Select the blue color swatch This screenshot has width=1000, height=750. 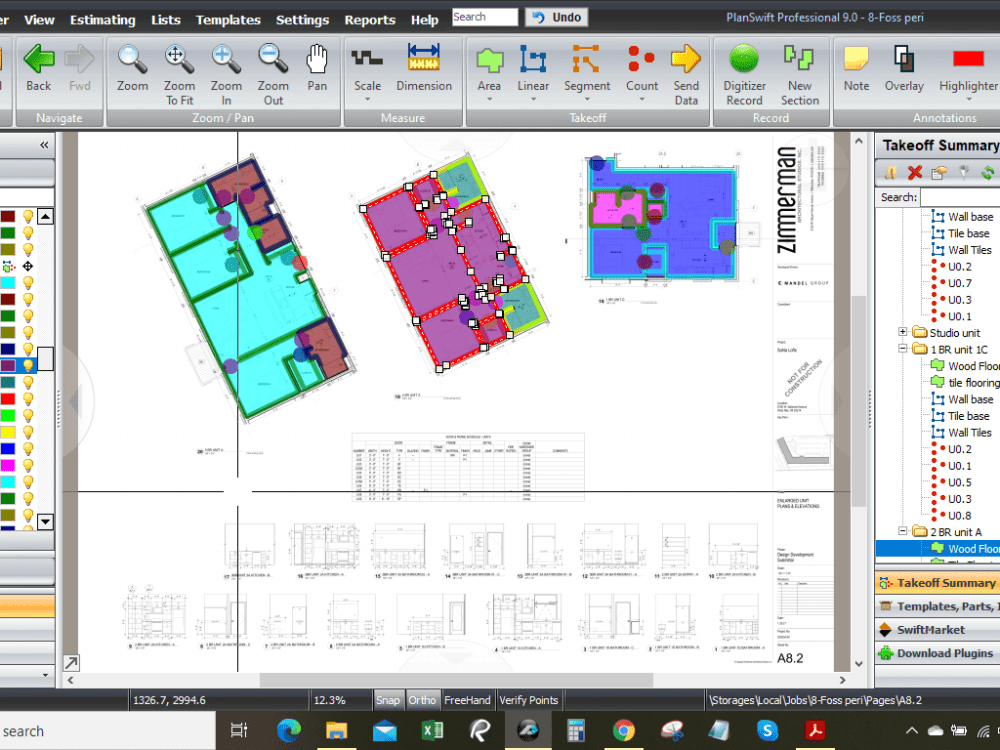pyautogui.click(x=8, y=448)
